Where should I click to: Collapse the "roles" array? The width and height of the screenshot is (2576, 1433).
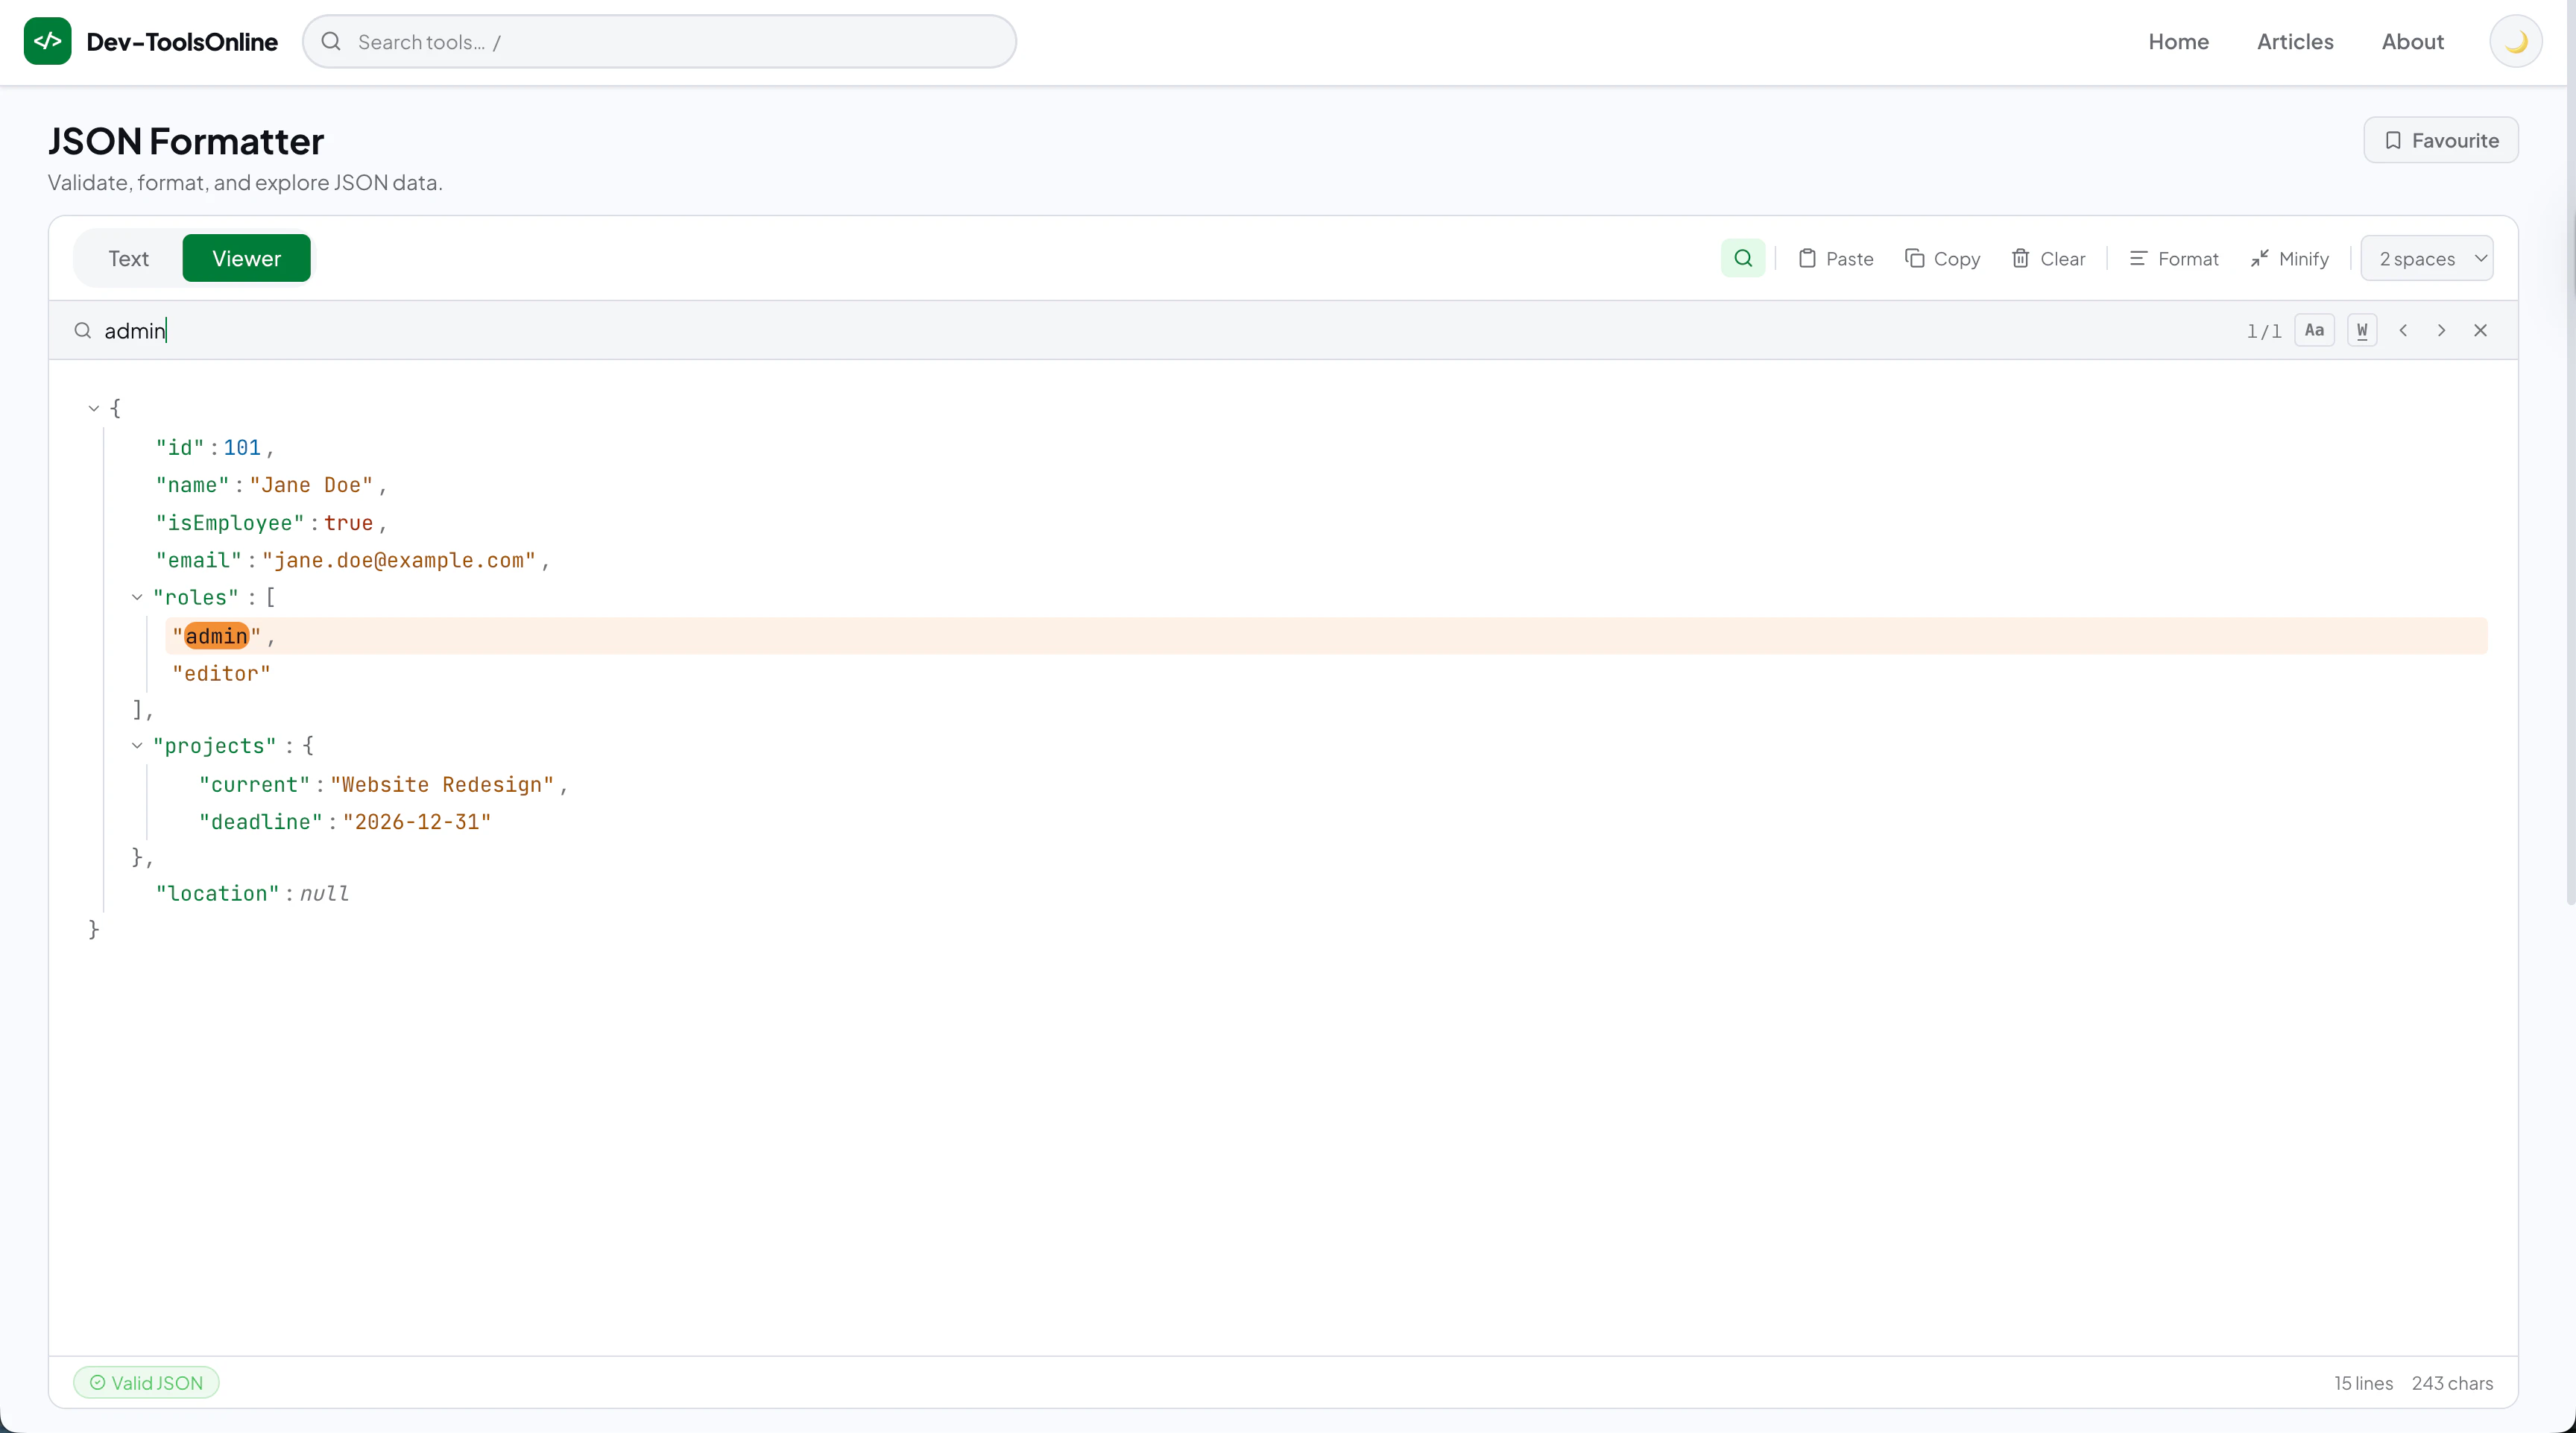pos(137,597)
